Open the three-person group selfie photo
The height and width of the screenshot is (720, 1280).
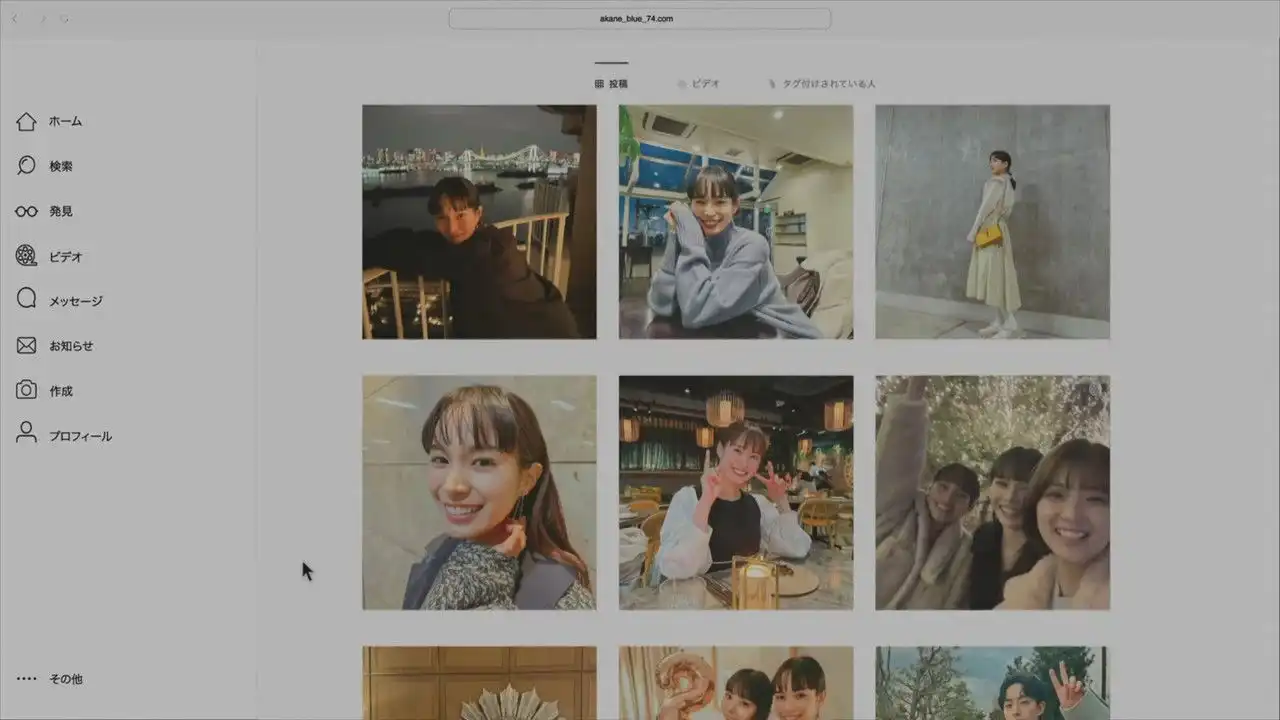pyautogui.click(x=992, y=492)
